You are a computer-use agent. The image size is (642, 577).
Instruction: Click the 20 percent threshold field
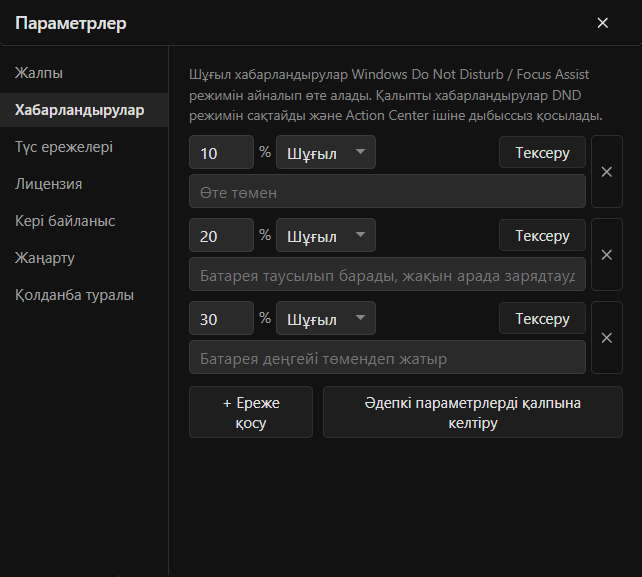pyautogui.click(x=221, y=235)
